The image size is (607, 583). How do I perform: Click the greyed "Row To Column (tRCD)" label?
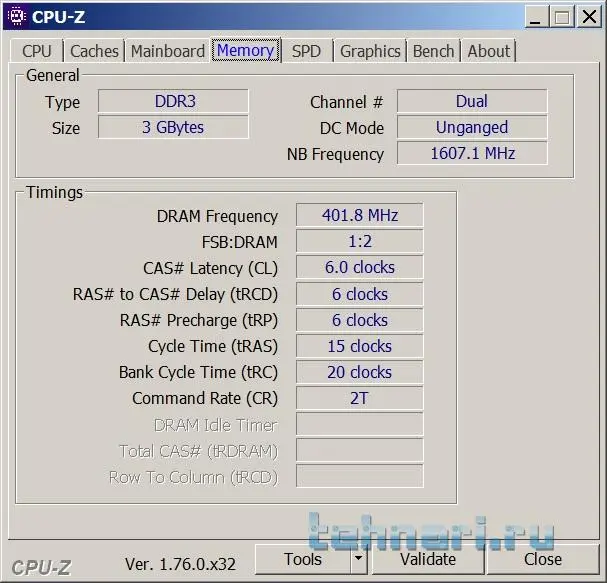(194, 477)
